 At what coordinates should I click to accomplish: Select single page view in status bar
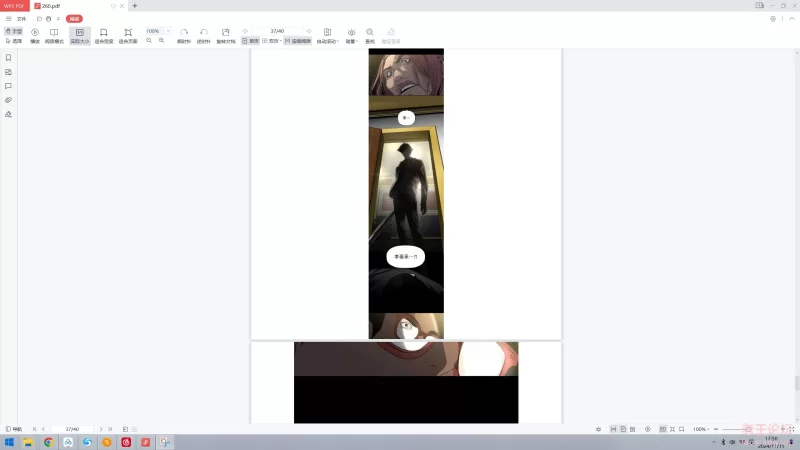pyautogui.click(x=623, y=429)
